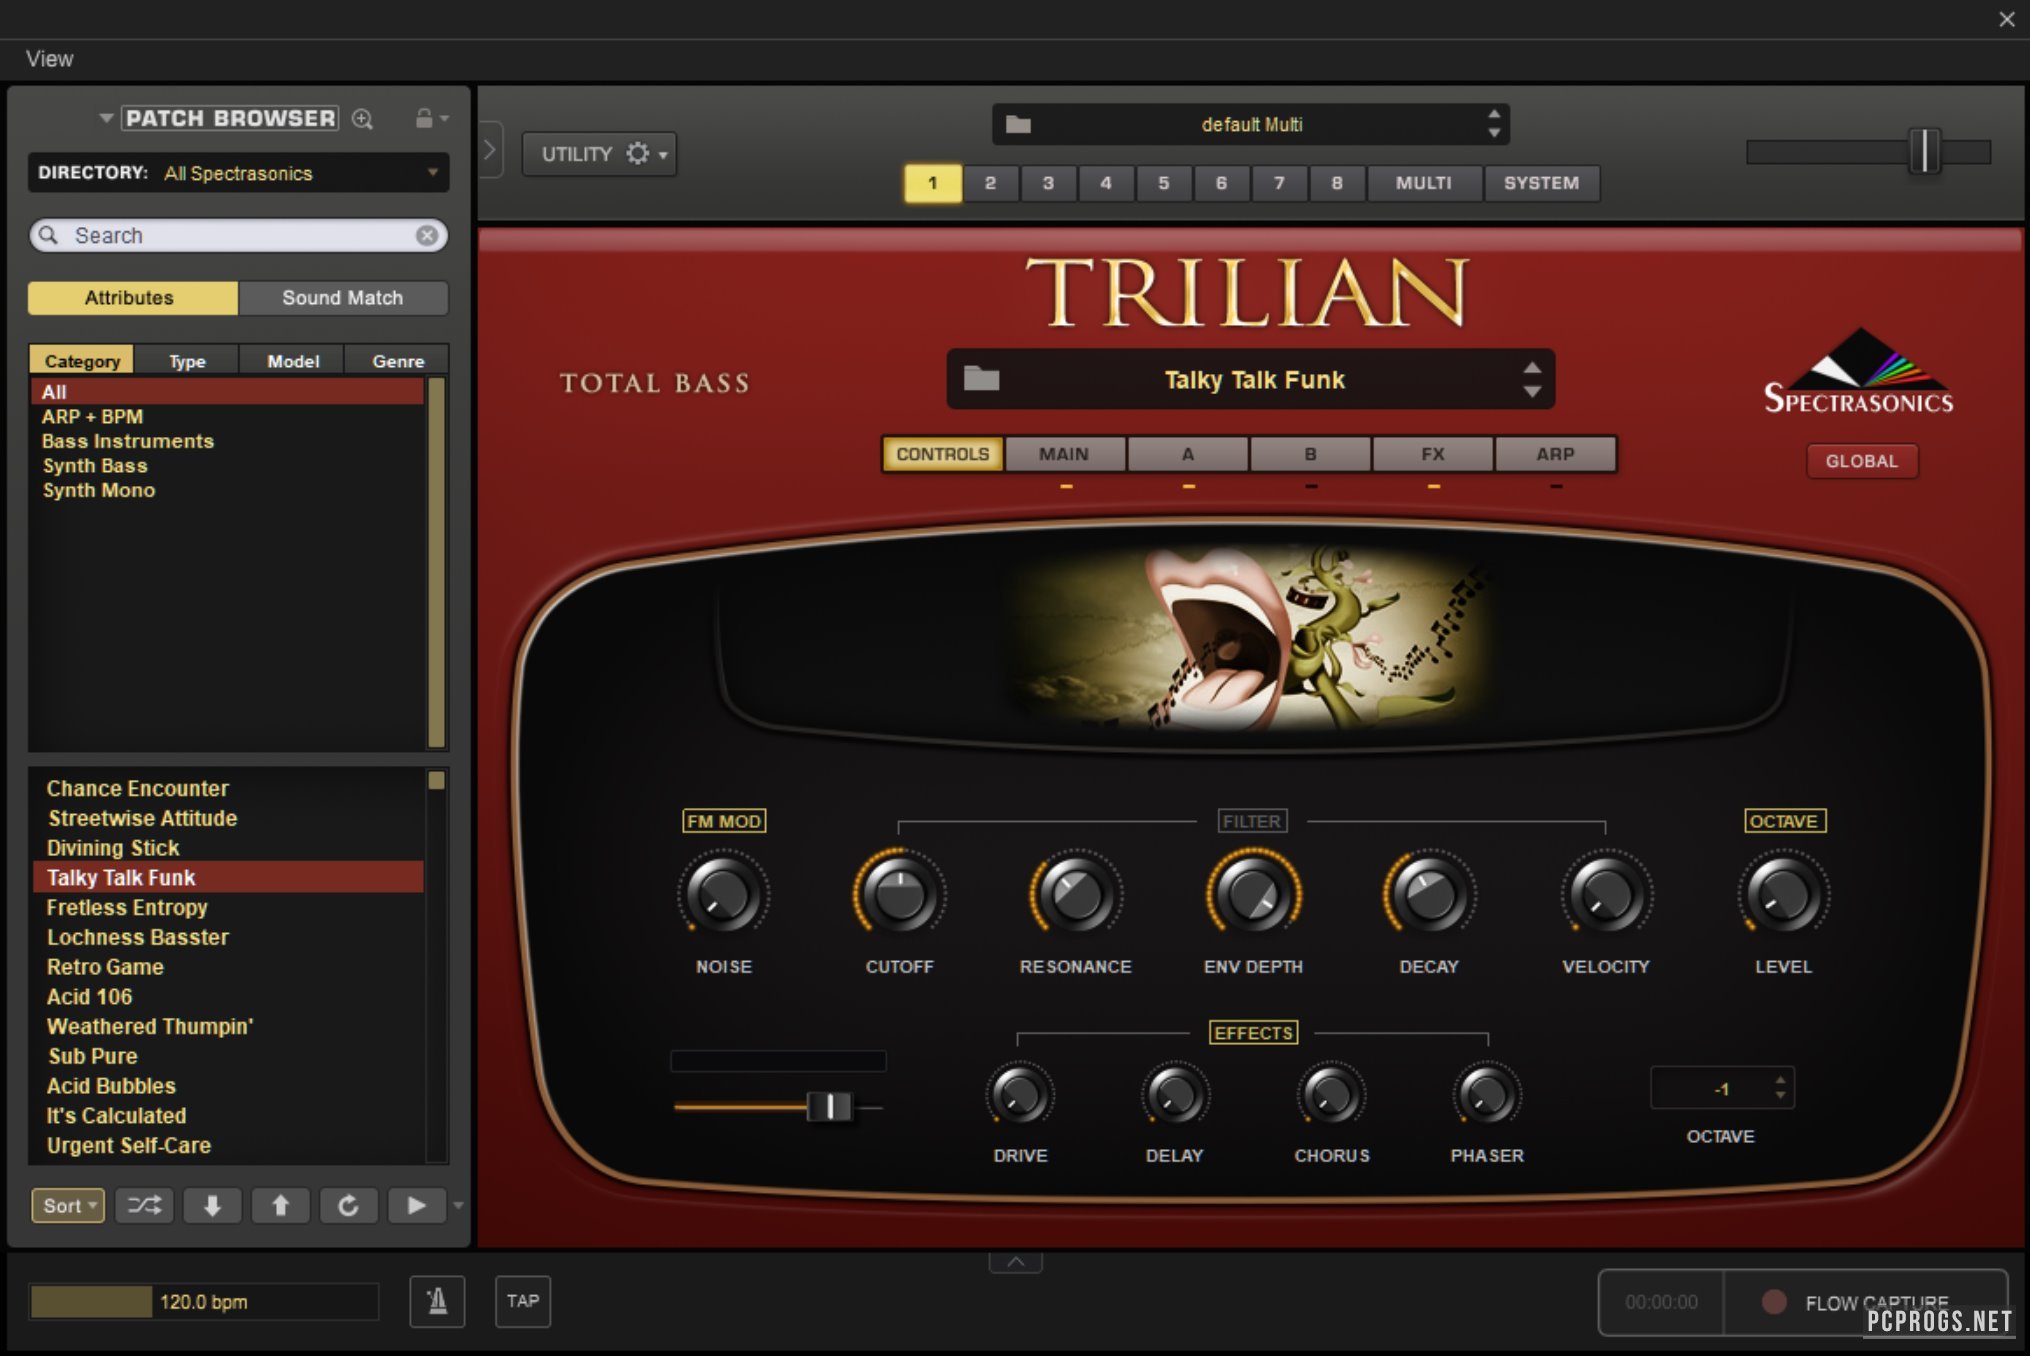The height and width of the screenshot is (1356, 2030).
Task: Adjust the Octave -1 stepper arrows
Action: pos(1780,1088)
